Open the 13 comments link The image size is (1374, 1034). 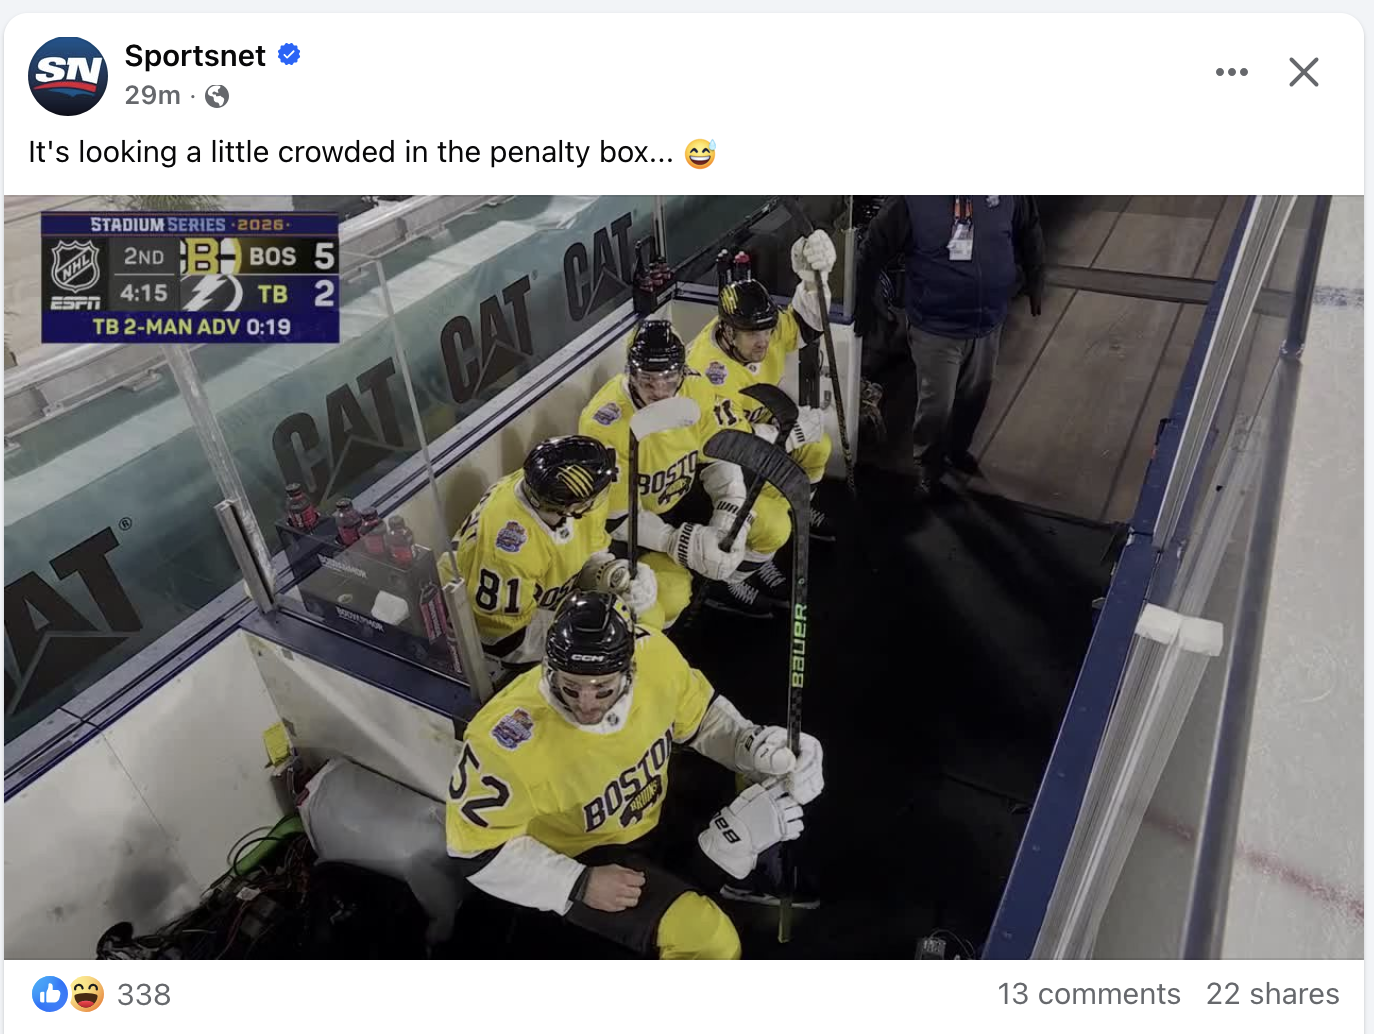tap(1089, 994)
